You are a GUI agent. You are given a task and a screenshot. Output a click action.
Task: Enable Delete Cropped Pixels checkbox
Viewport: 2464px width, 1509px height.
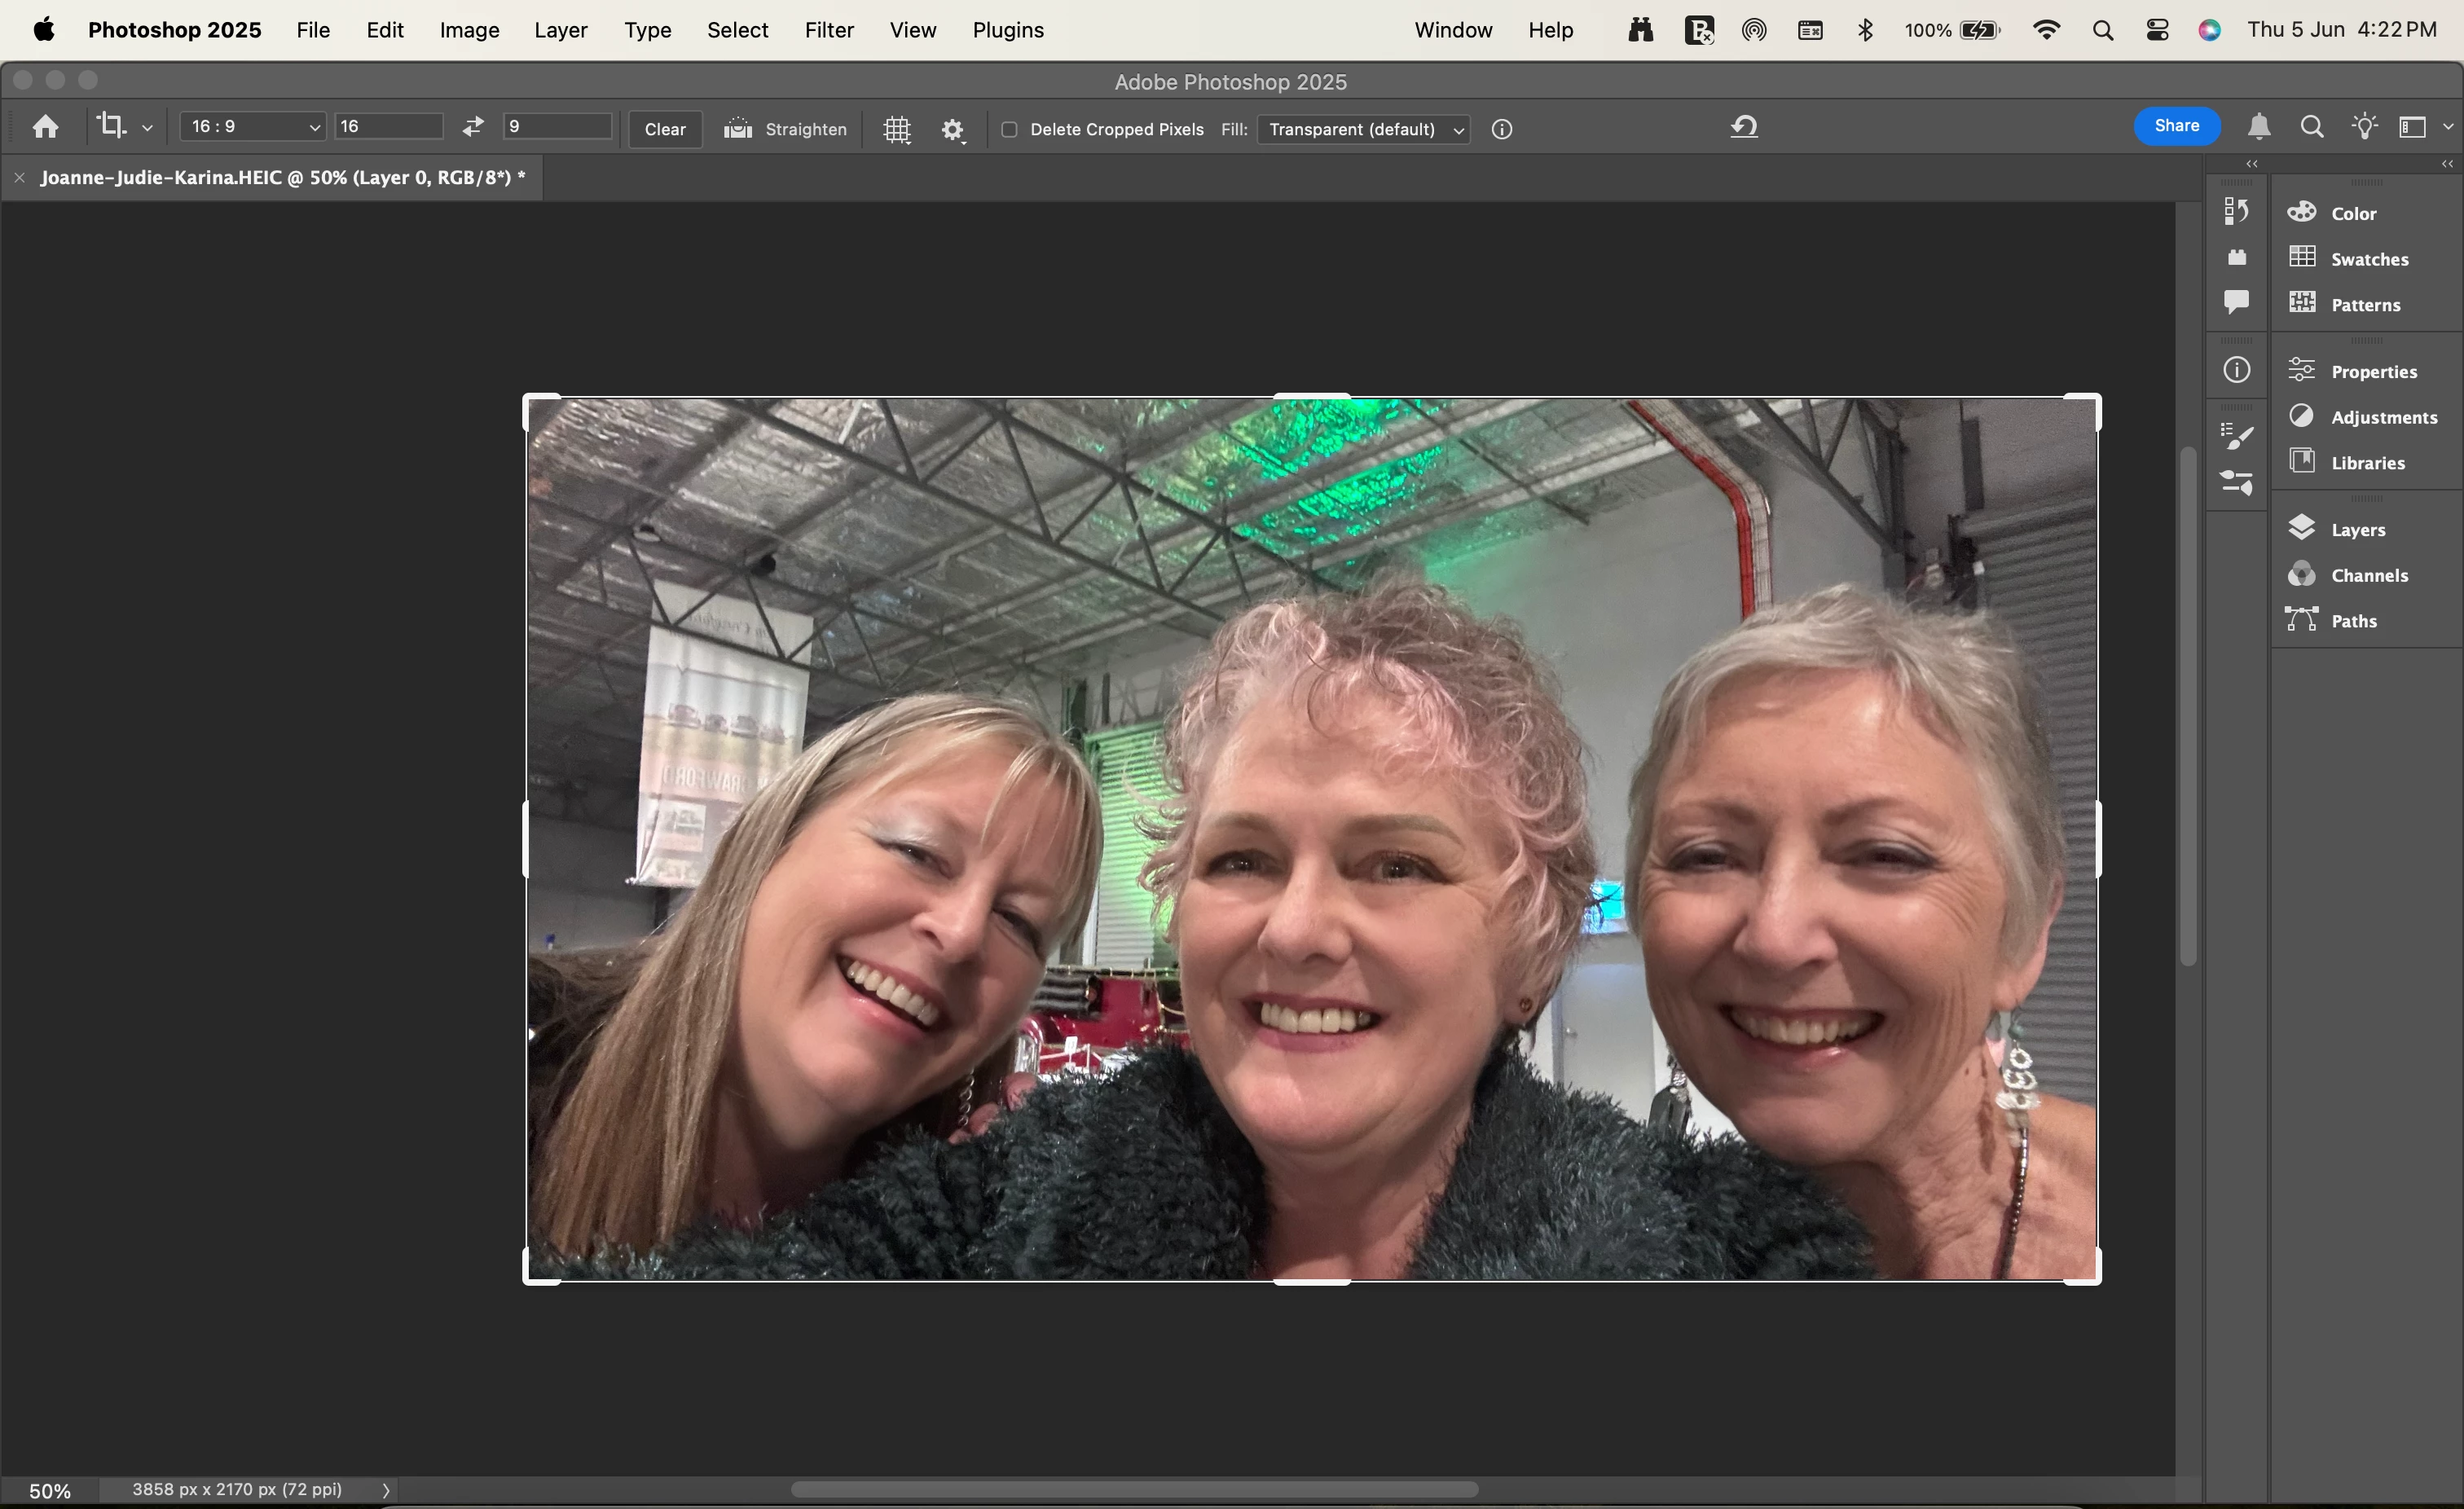coord(1009,129)
